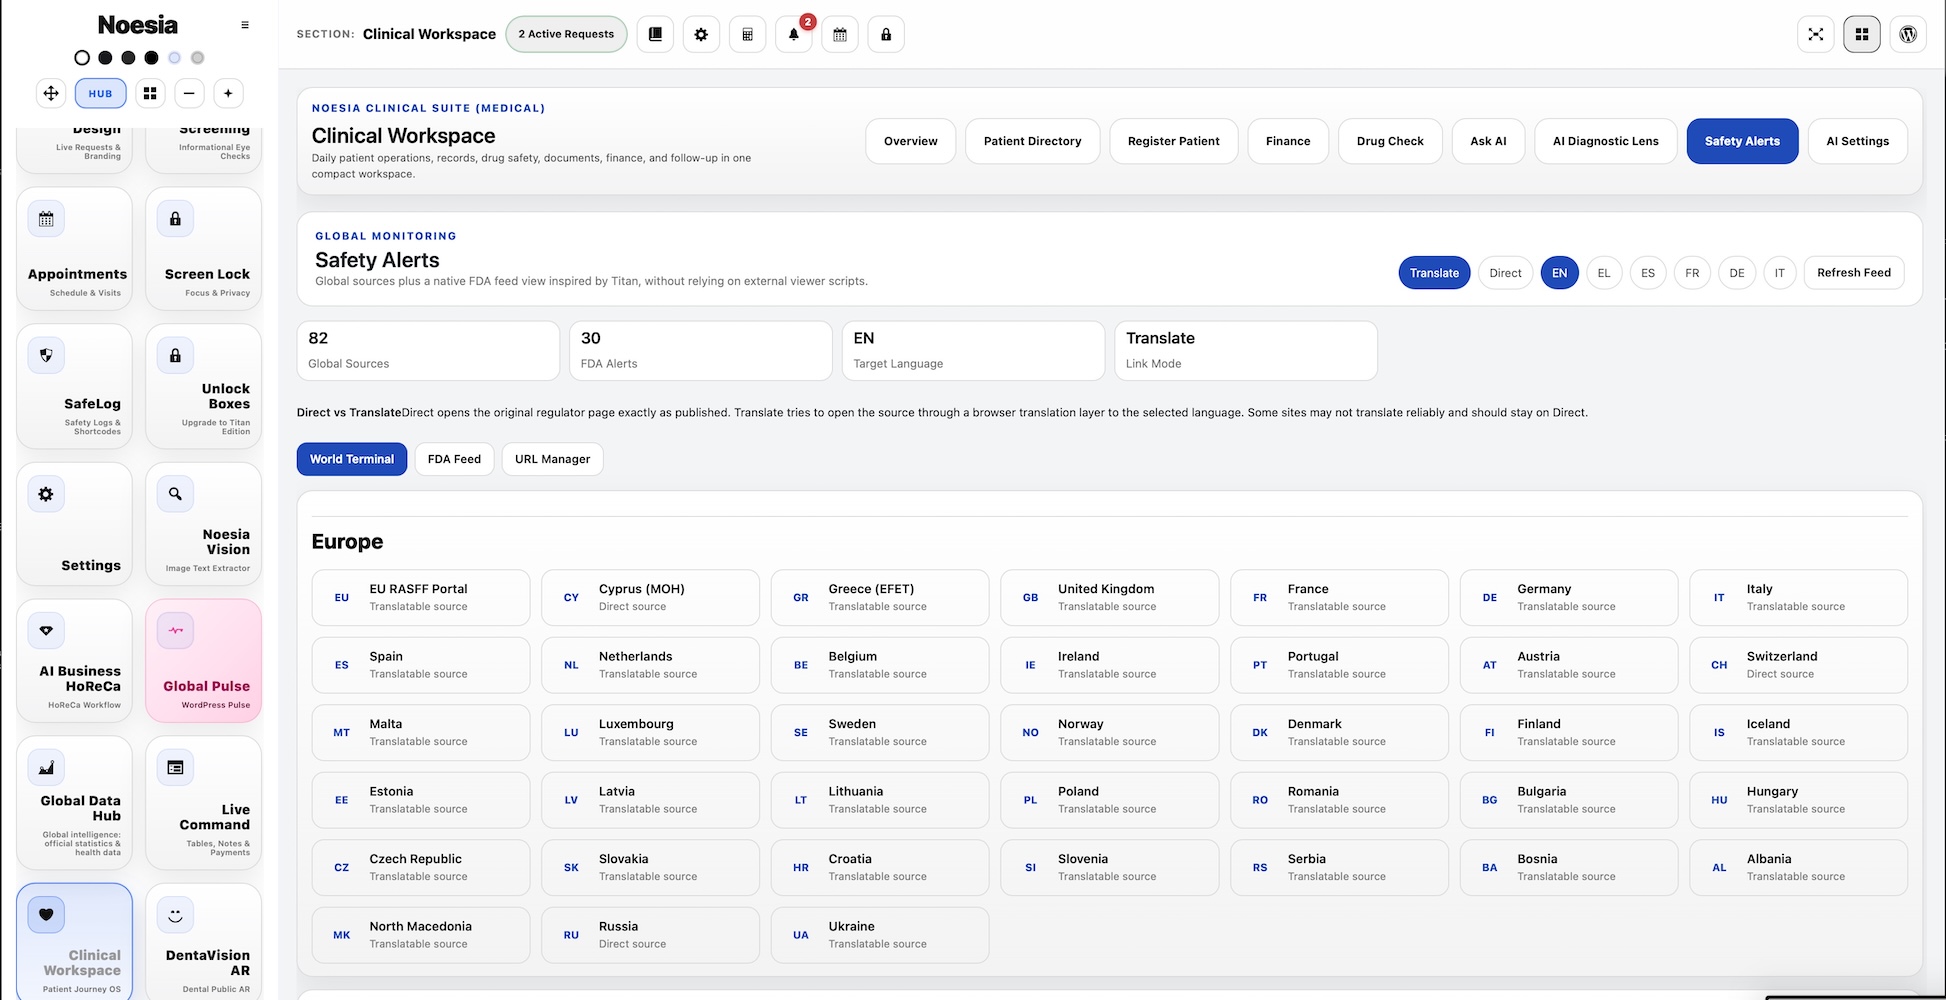Click the HUB button

[x=100, y=93]
